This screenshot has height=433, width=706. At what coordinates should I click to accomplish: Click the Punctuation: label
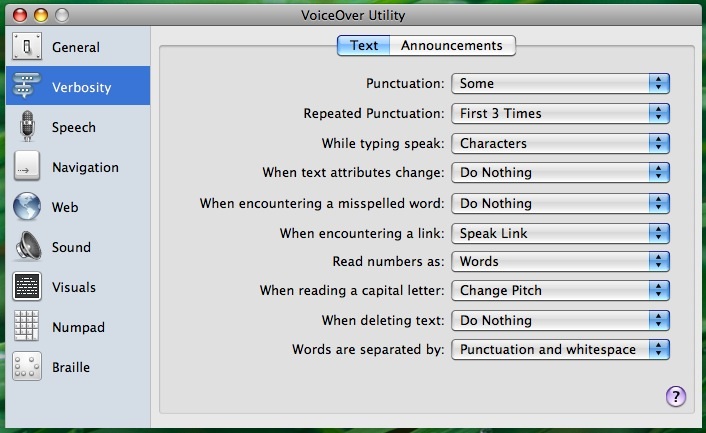point(405,83)
